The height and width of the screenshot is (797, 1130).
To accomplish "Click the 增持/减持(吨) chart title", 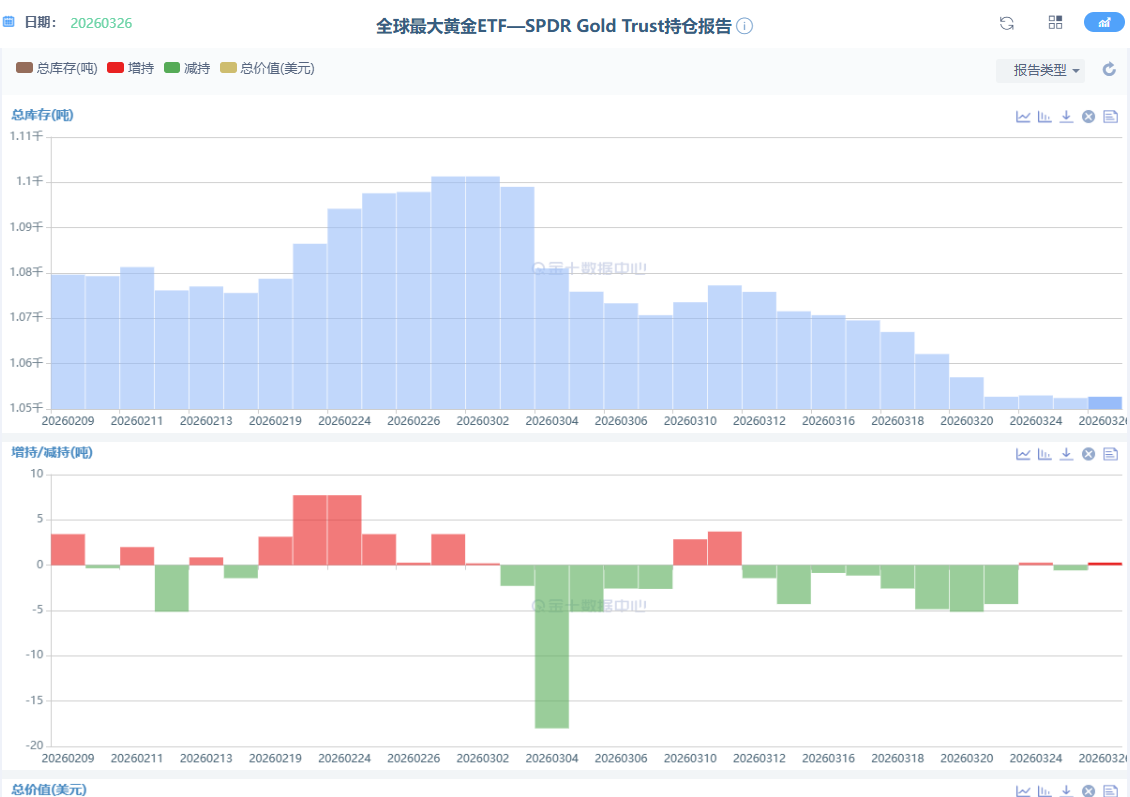I will pos(52,452).
